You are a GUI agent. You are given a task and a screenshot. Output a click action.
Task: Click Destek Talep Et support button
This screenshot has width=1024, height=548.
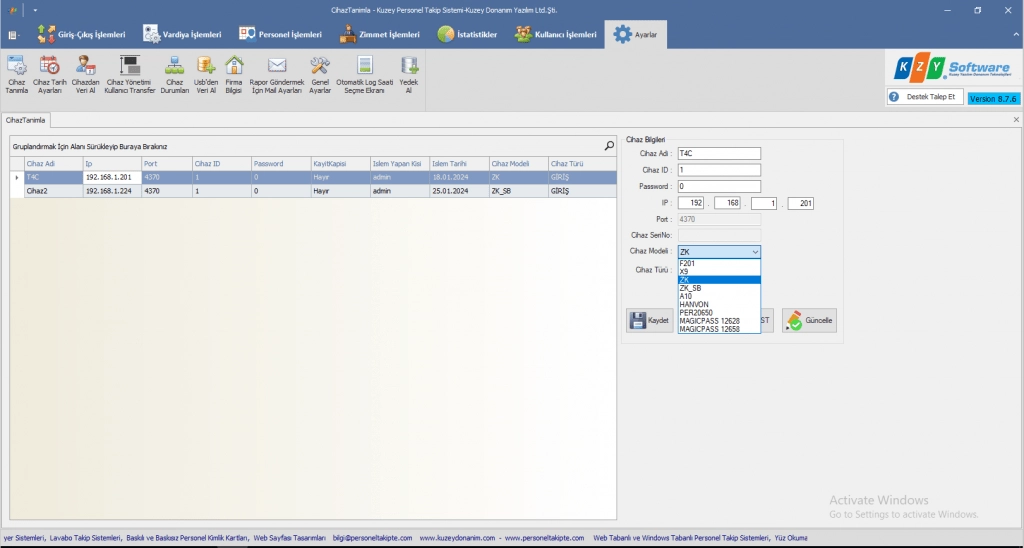click(x=923, y=97)
